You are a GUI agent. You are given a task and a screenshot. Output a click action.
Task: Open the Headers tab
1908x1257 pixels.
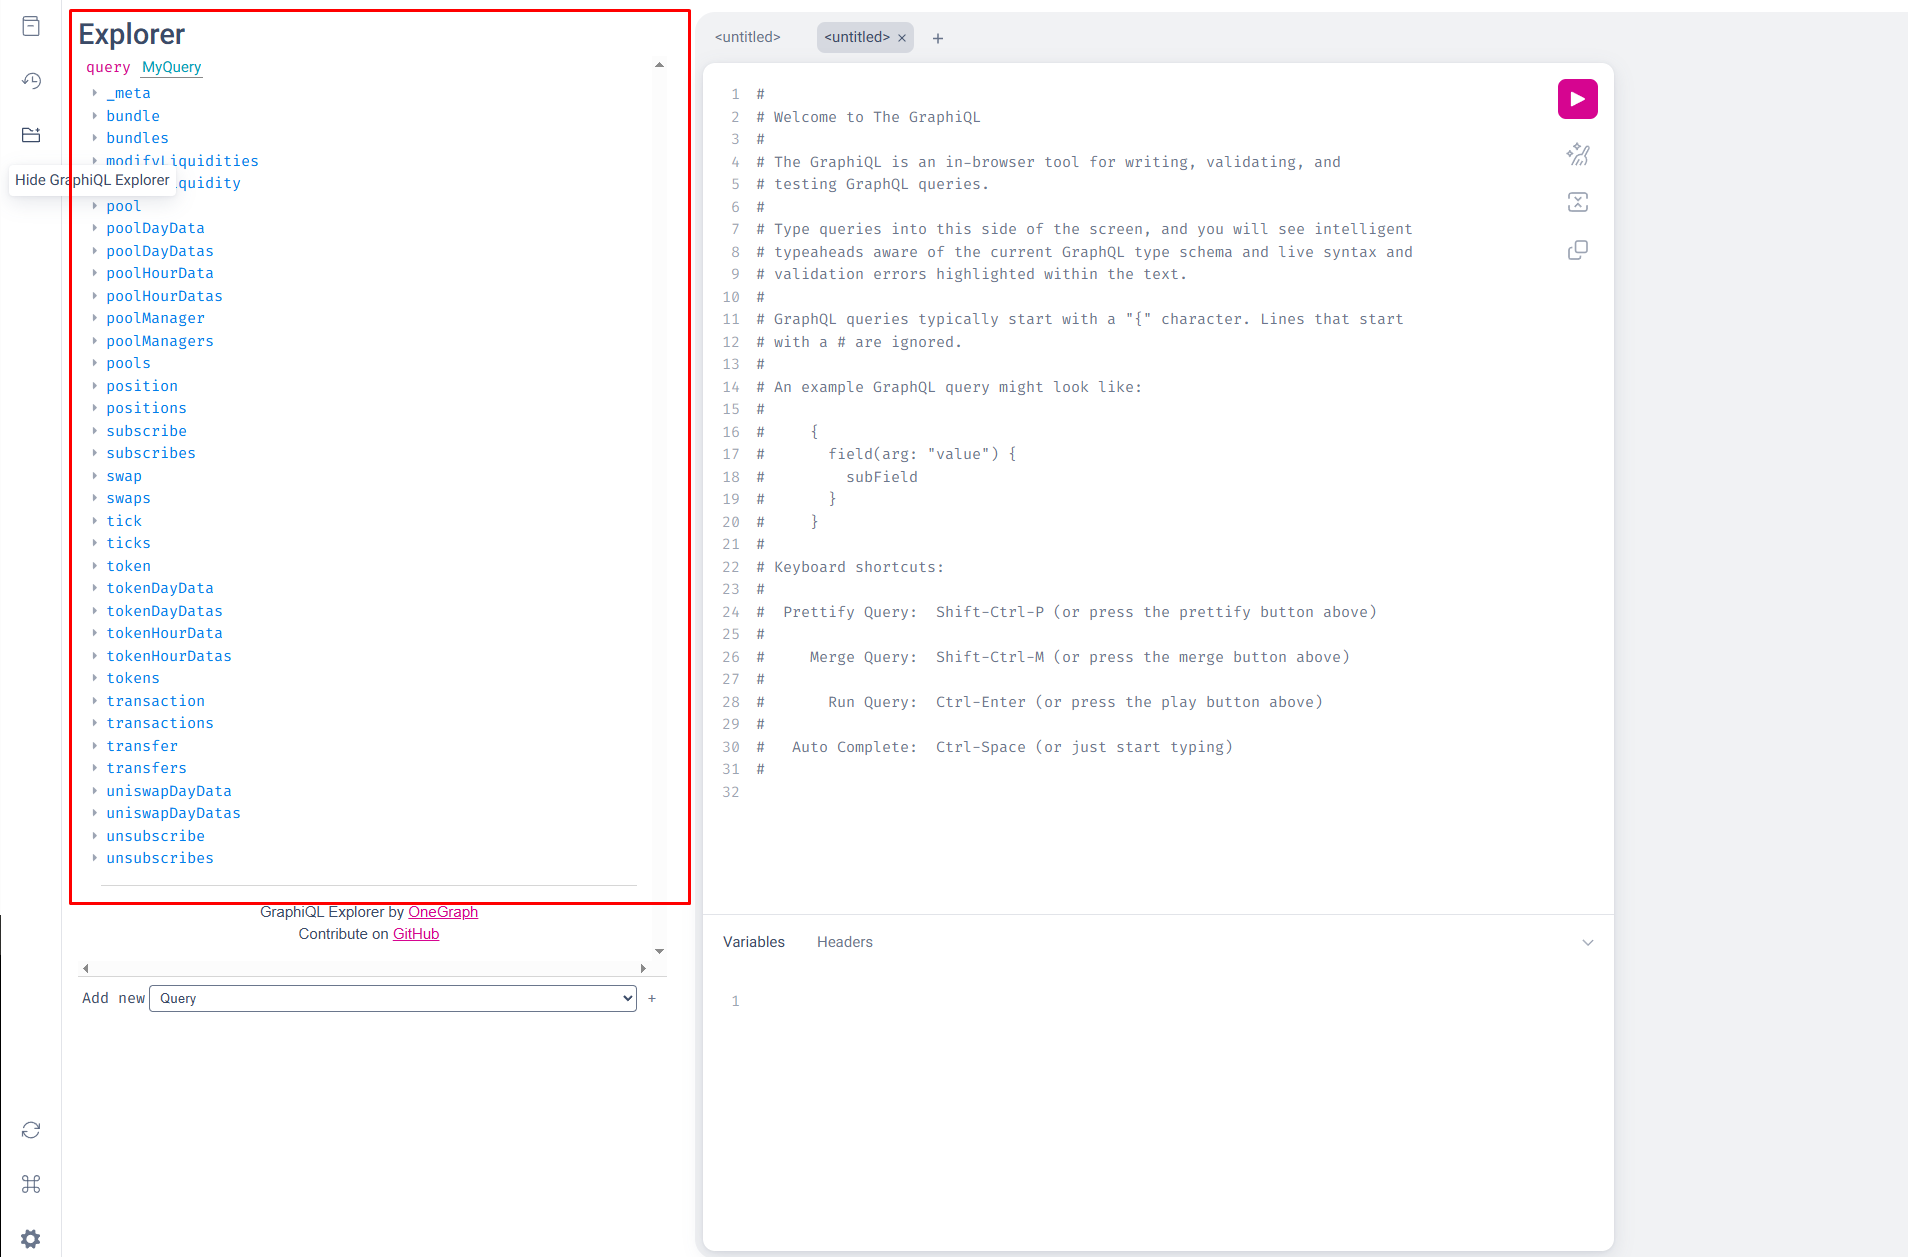coord(845,942)
